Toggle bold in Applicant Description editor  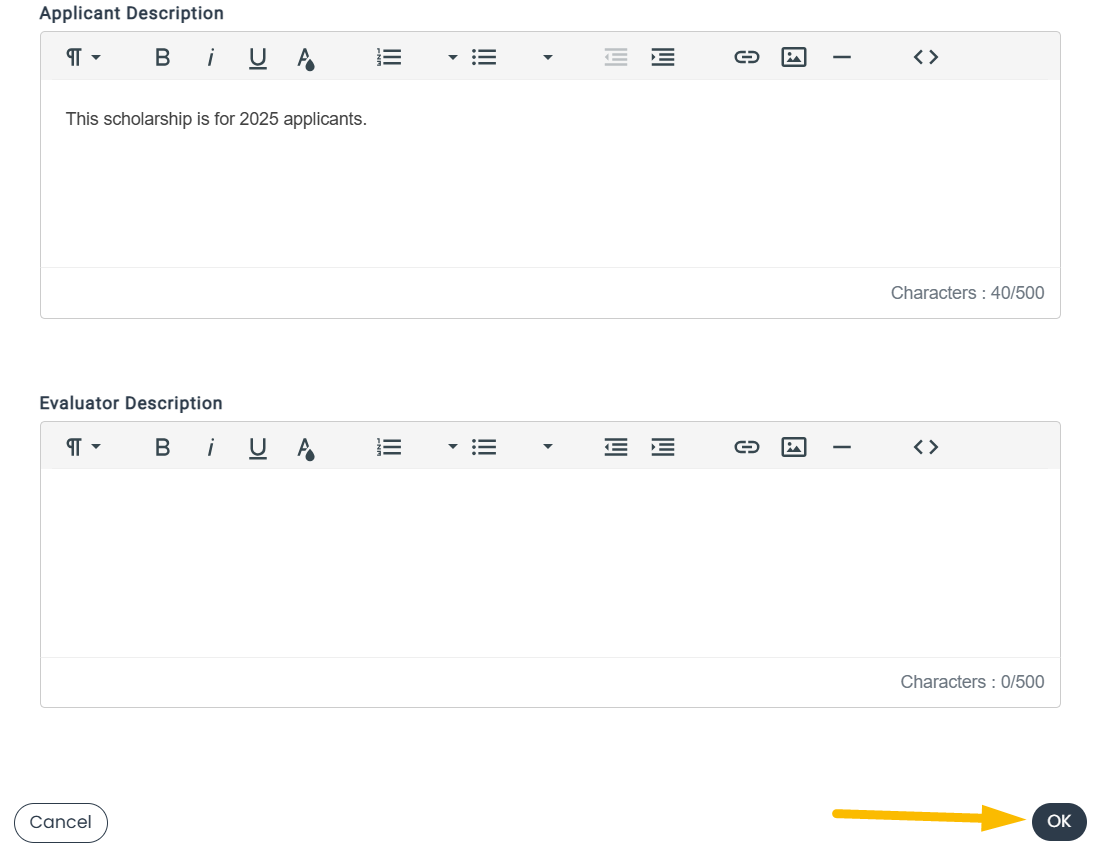[x=162, y=57]
